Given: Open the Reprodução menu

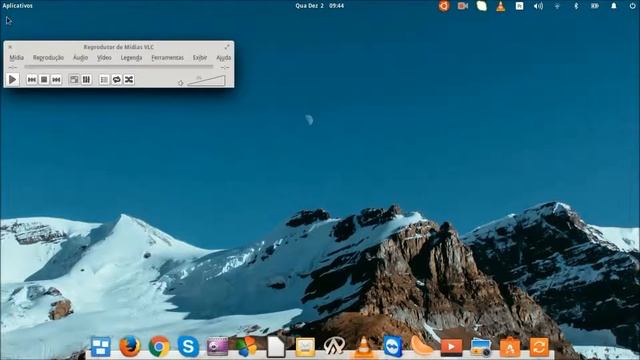Looking at the screenshot, I should tap(48, 58).
